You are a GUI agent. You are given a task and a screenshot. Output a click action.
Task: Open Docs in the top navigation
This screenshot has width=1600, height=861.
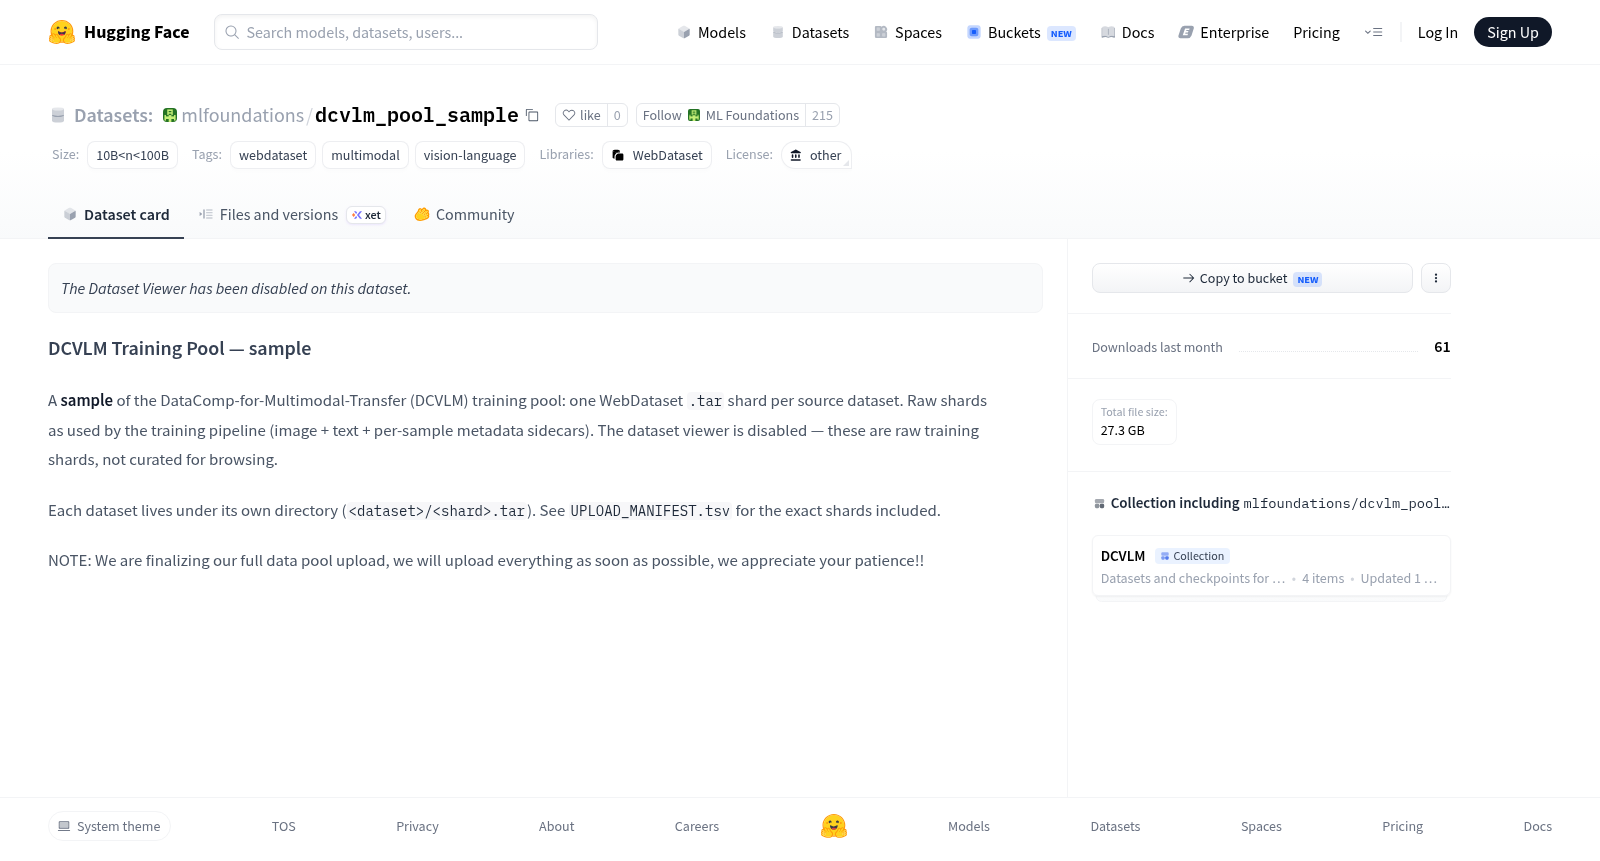[1128, 32]
